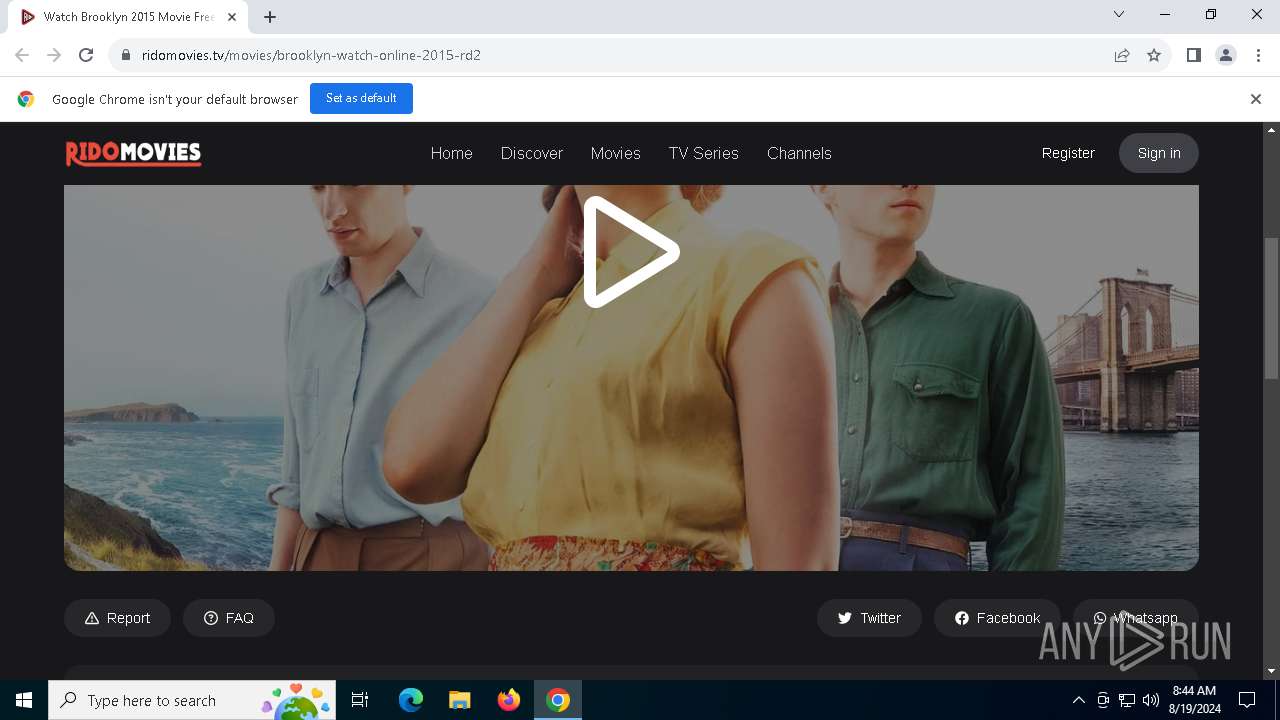Viewport: 1280px width, 720px height.
Task: Share this page icon in address bar
Action: coord(1122,55)
